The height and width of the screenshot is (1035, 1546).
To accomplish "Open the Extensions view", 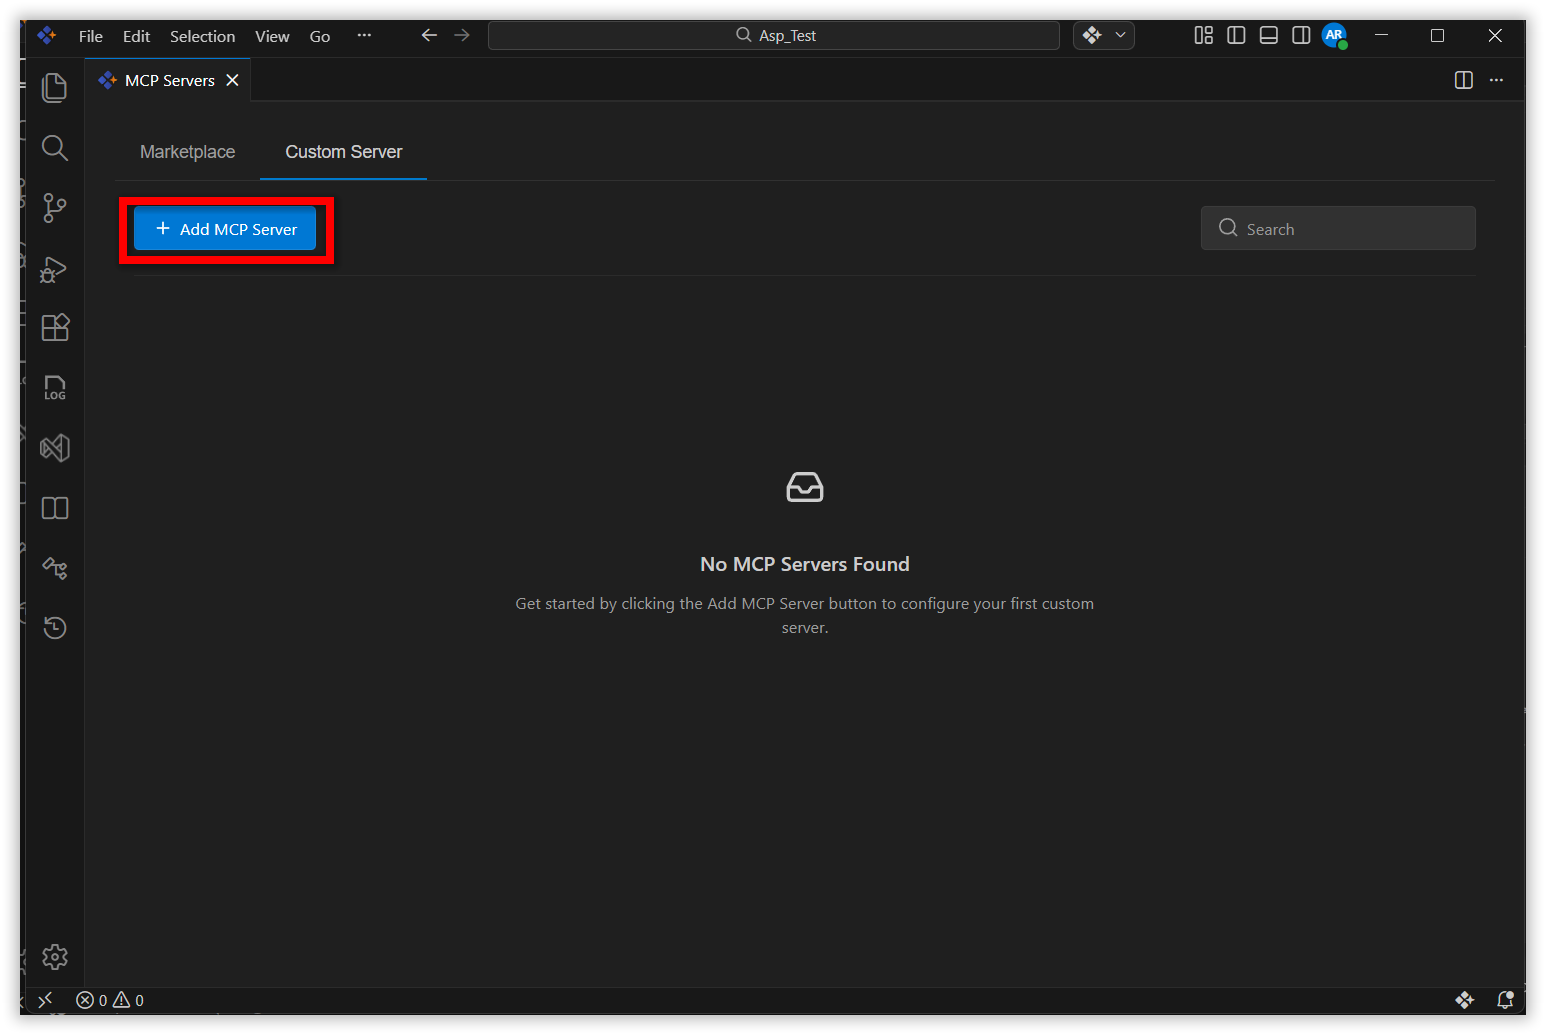I will (x=54, y=328).
